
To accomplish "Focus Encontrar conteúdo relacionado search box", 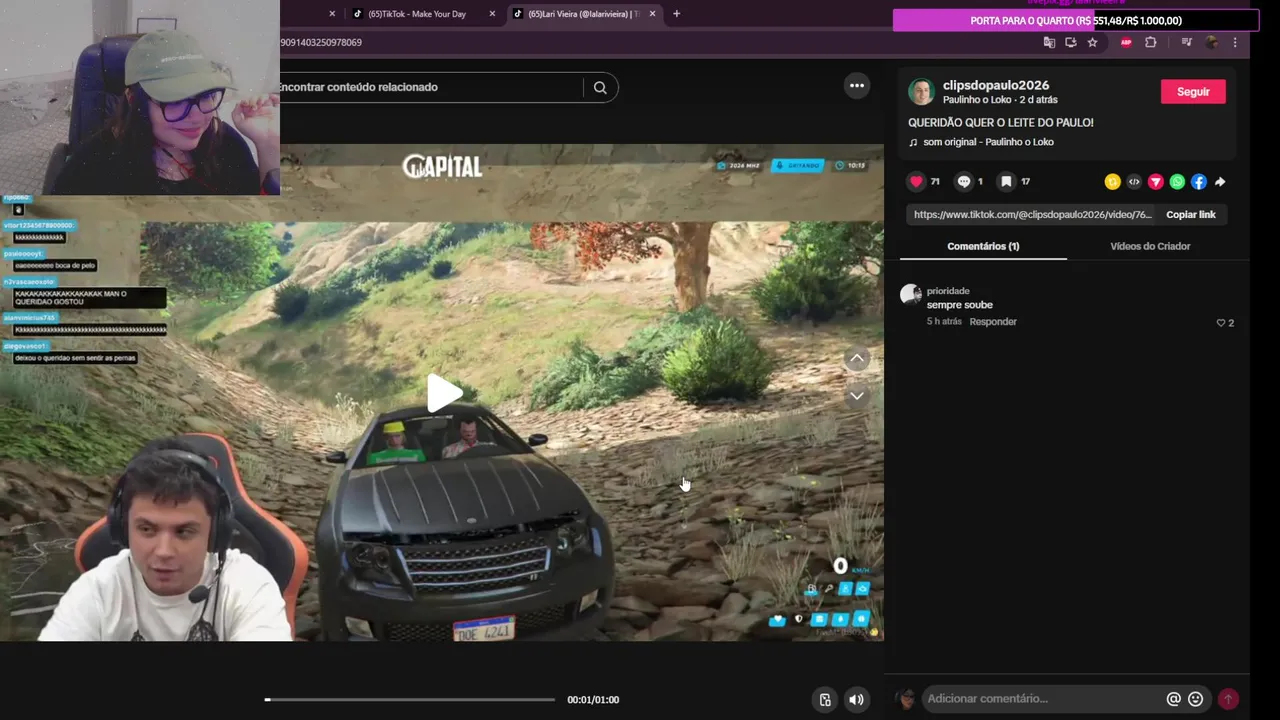I will click(x=430, y=87).
